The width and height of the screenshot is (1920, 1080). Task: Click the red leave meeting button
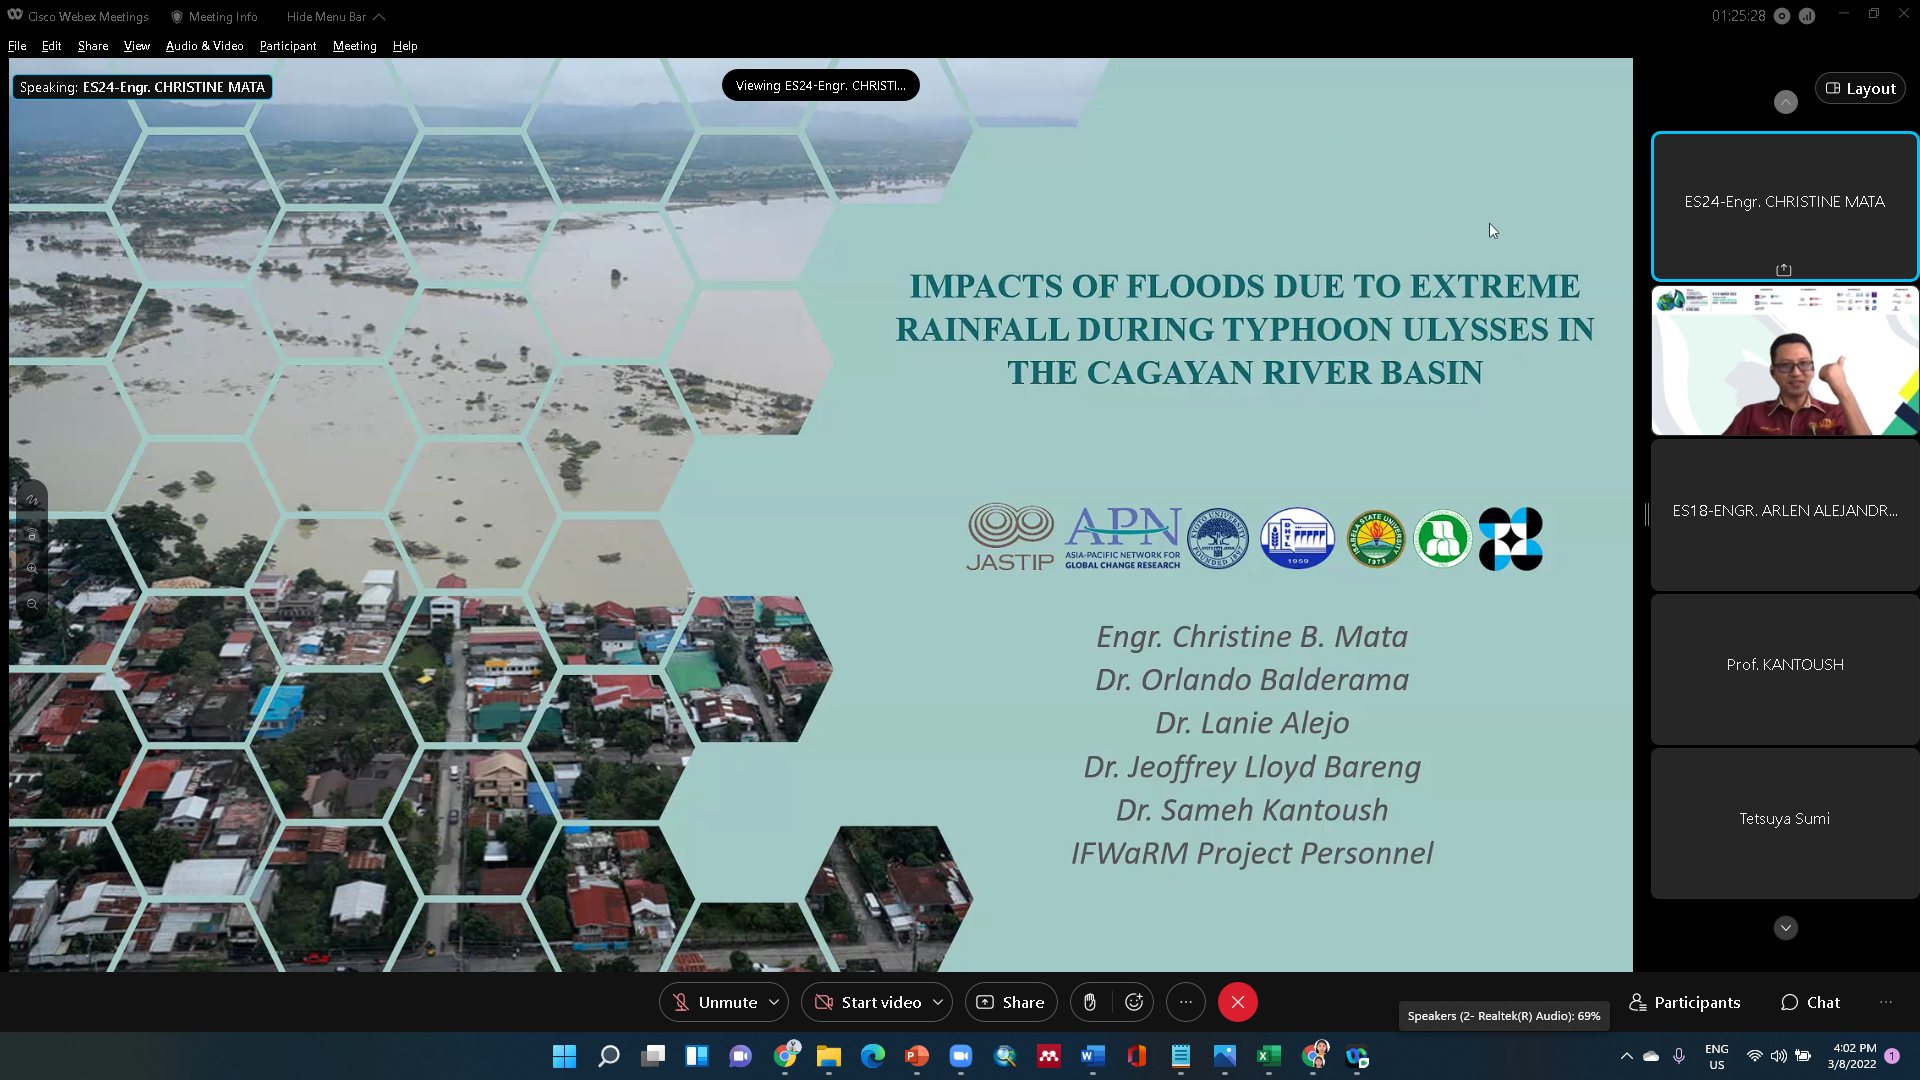[x=1237, y=1002]
